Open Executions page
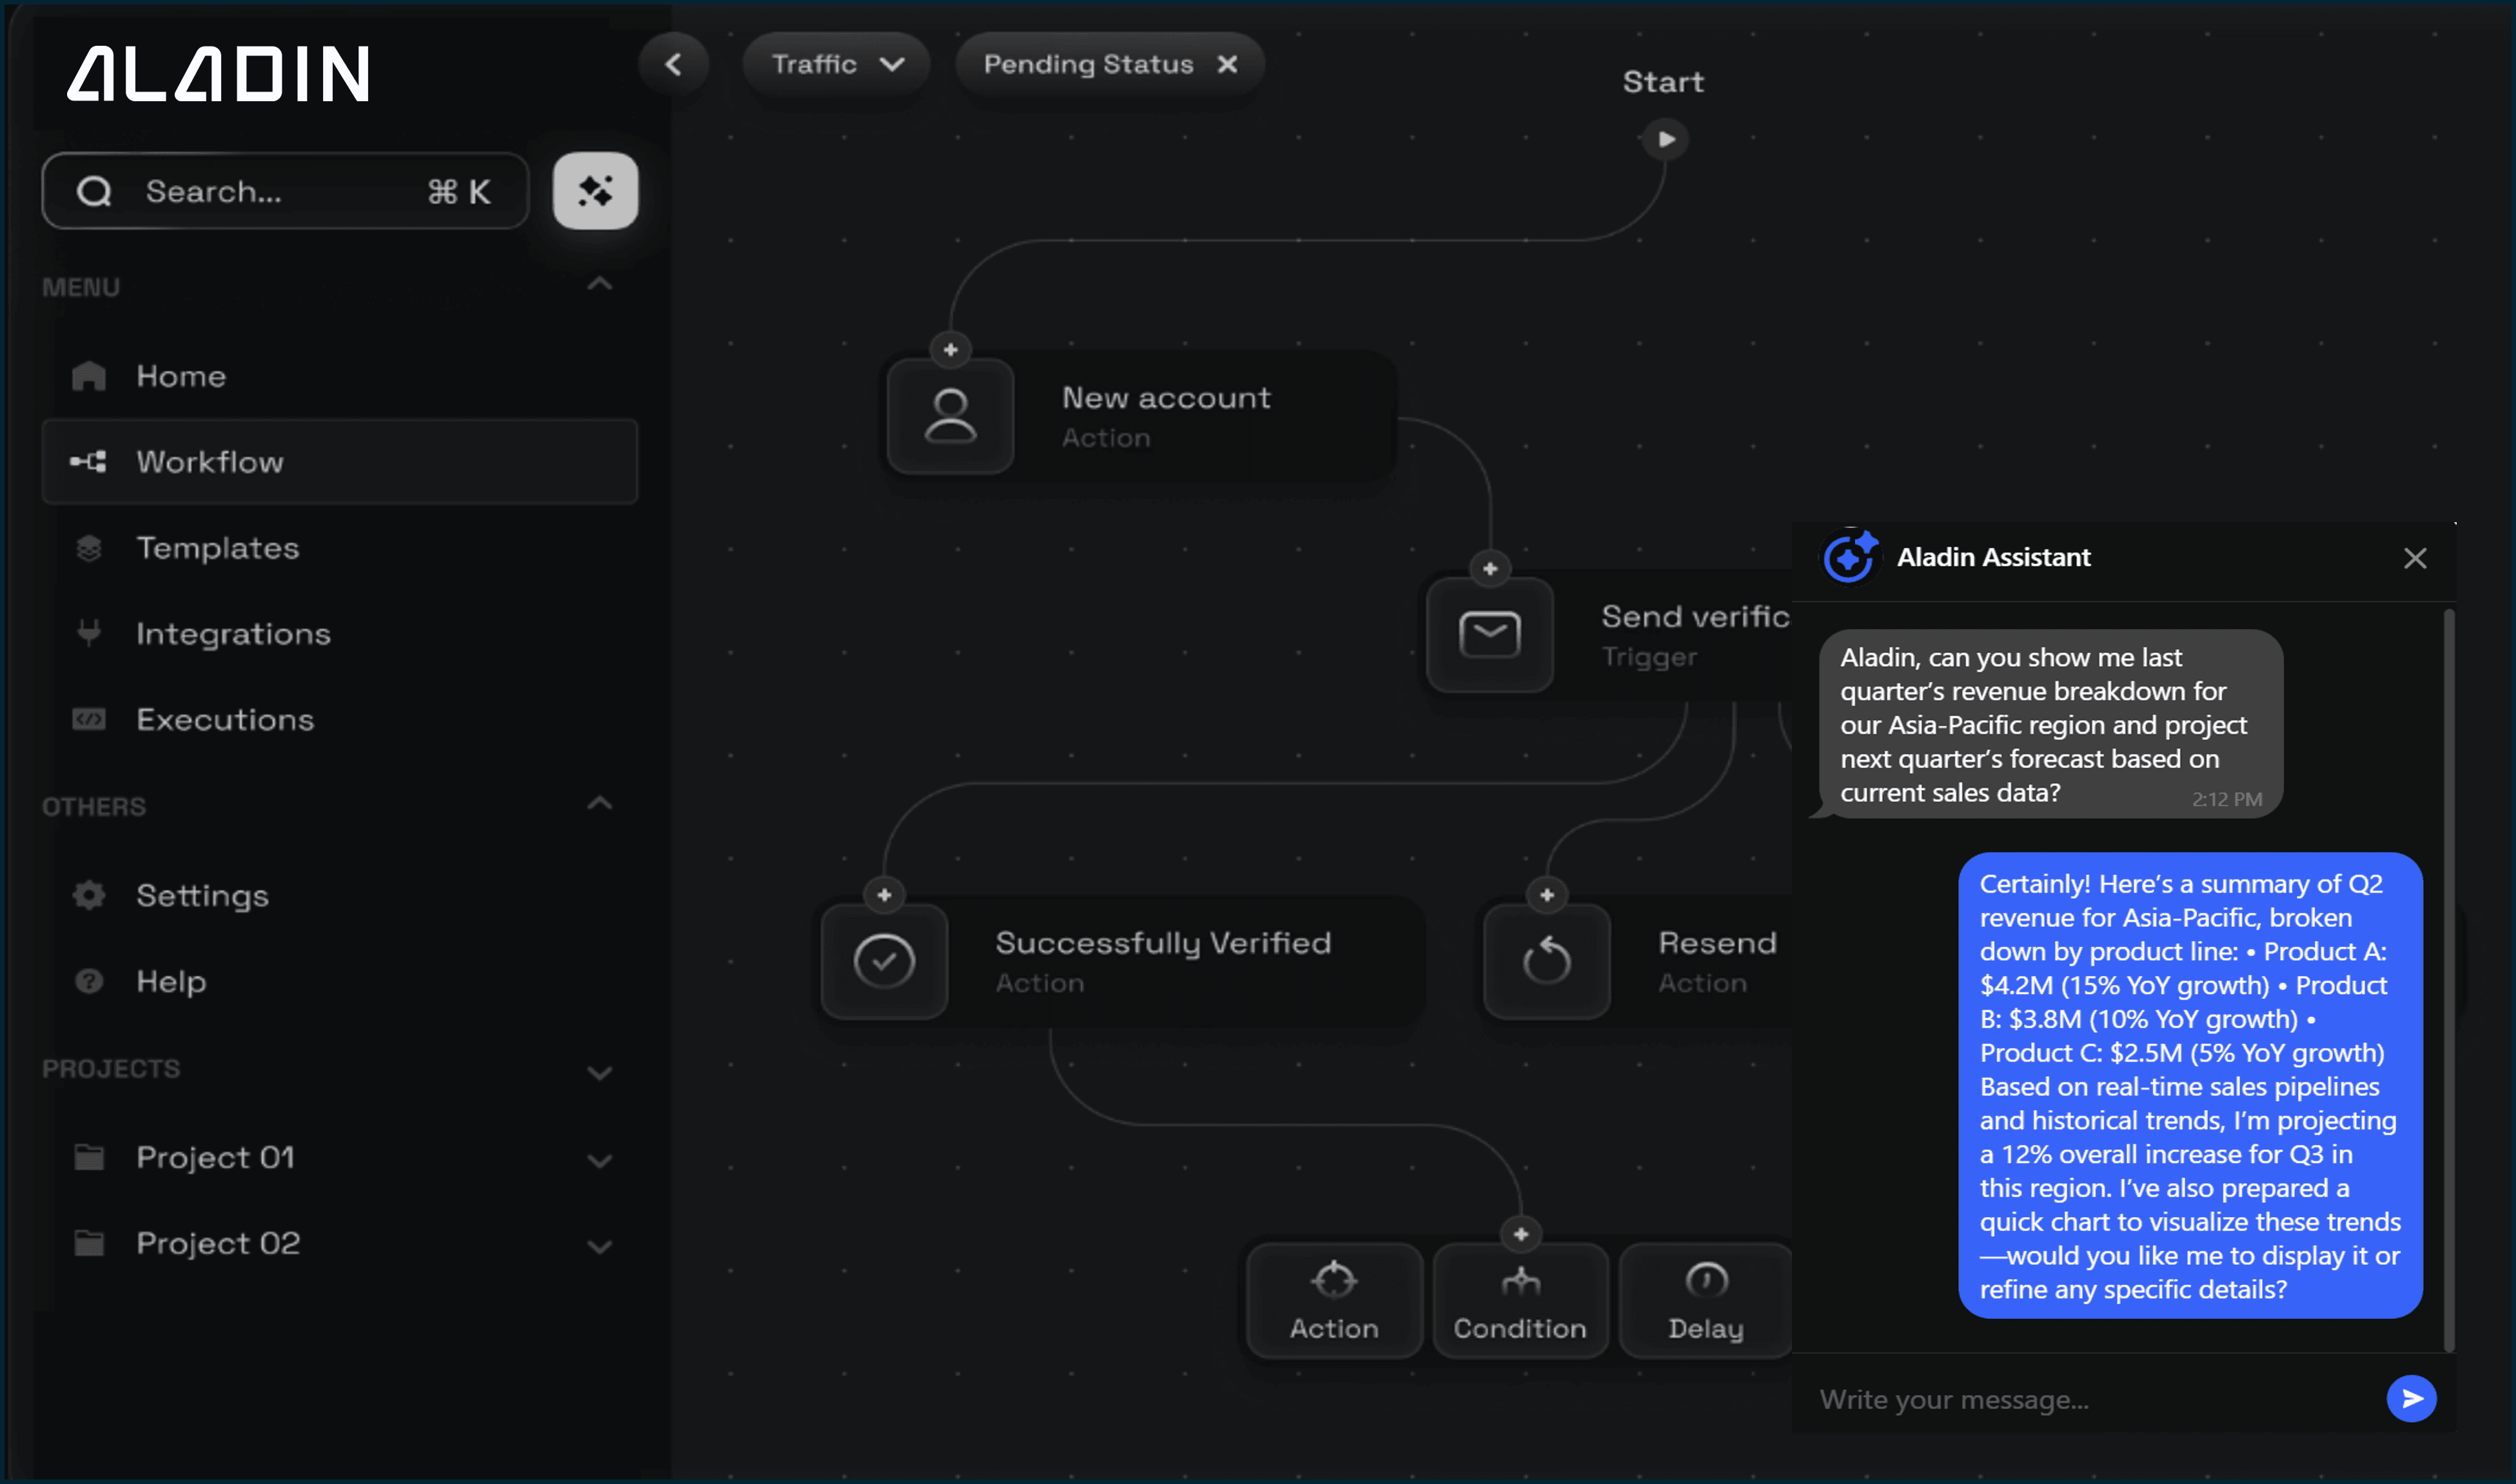Screen dimensions: 2516x1484 click(340, 719)
